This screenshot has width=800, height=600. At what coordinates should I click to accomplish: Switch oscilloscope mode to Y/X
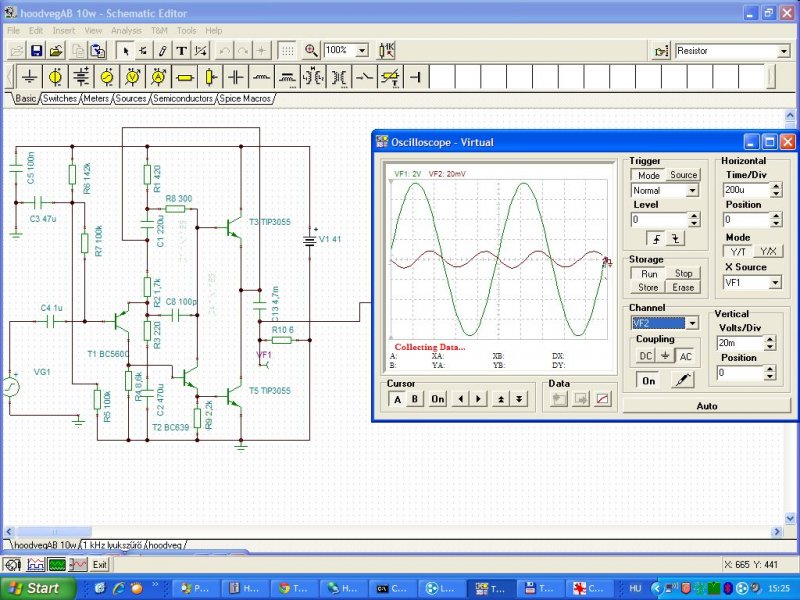pos(768,251)
